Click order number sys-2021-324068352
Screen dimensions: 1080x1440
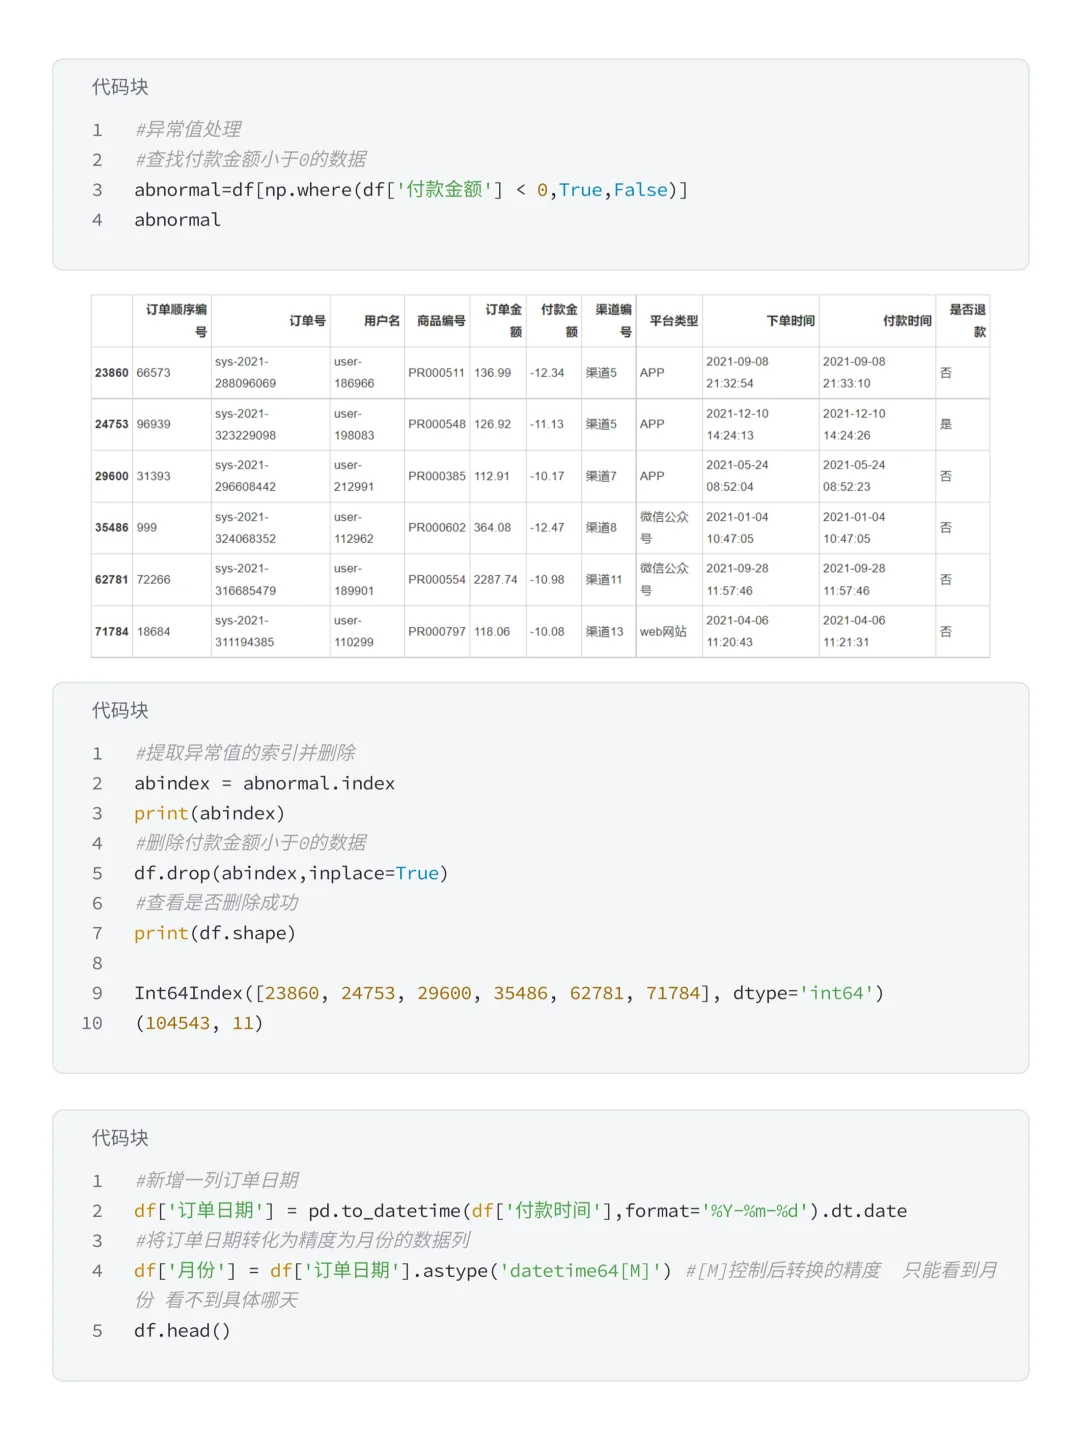(245, 528)
